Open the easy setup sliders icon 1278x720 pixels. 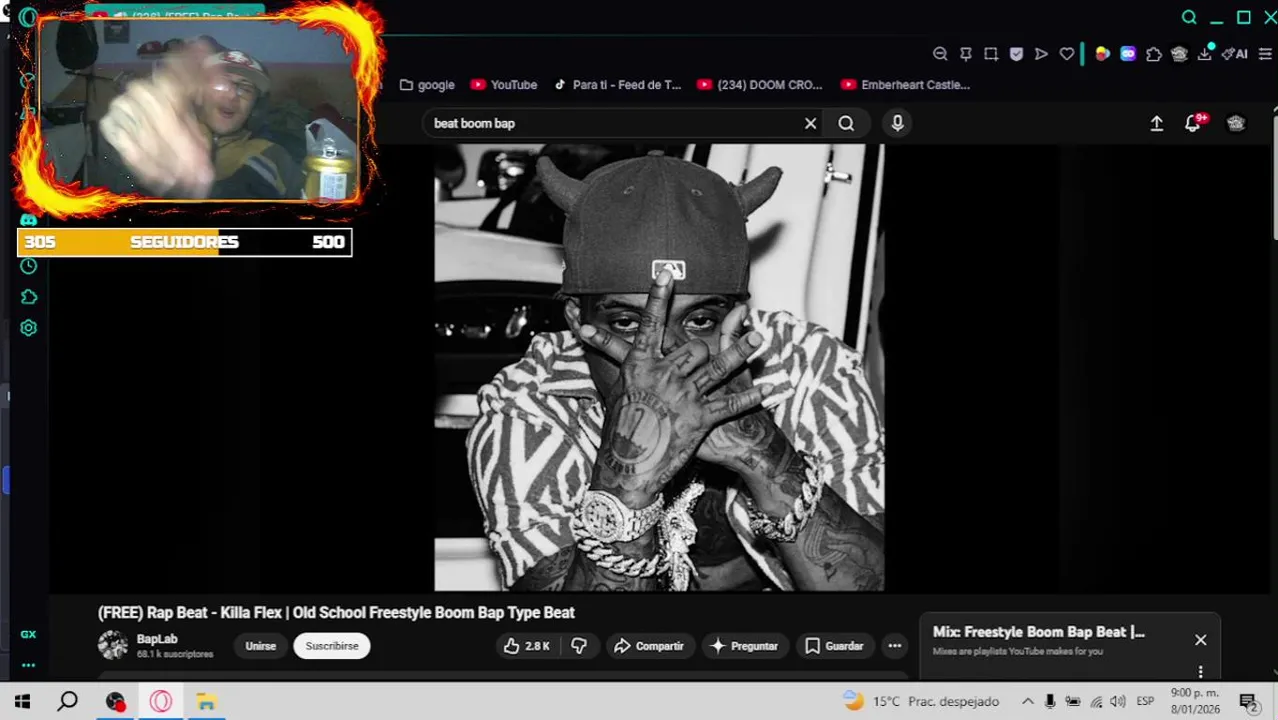1265,54
